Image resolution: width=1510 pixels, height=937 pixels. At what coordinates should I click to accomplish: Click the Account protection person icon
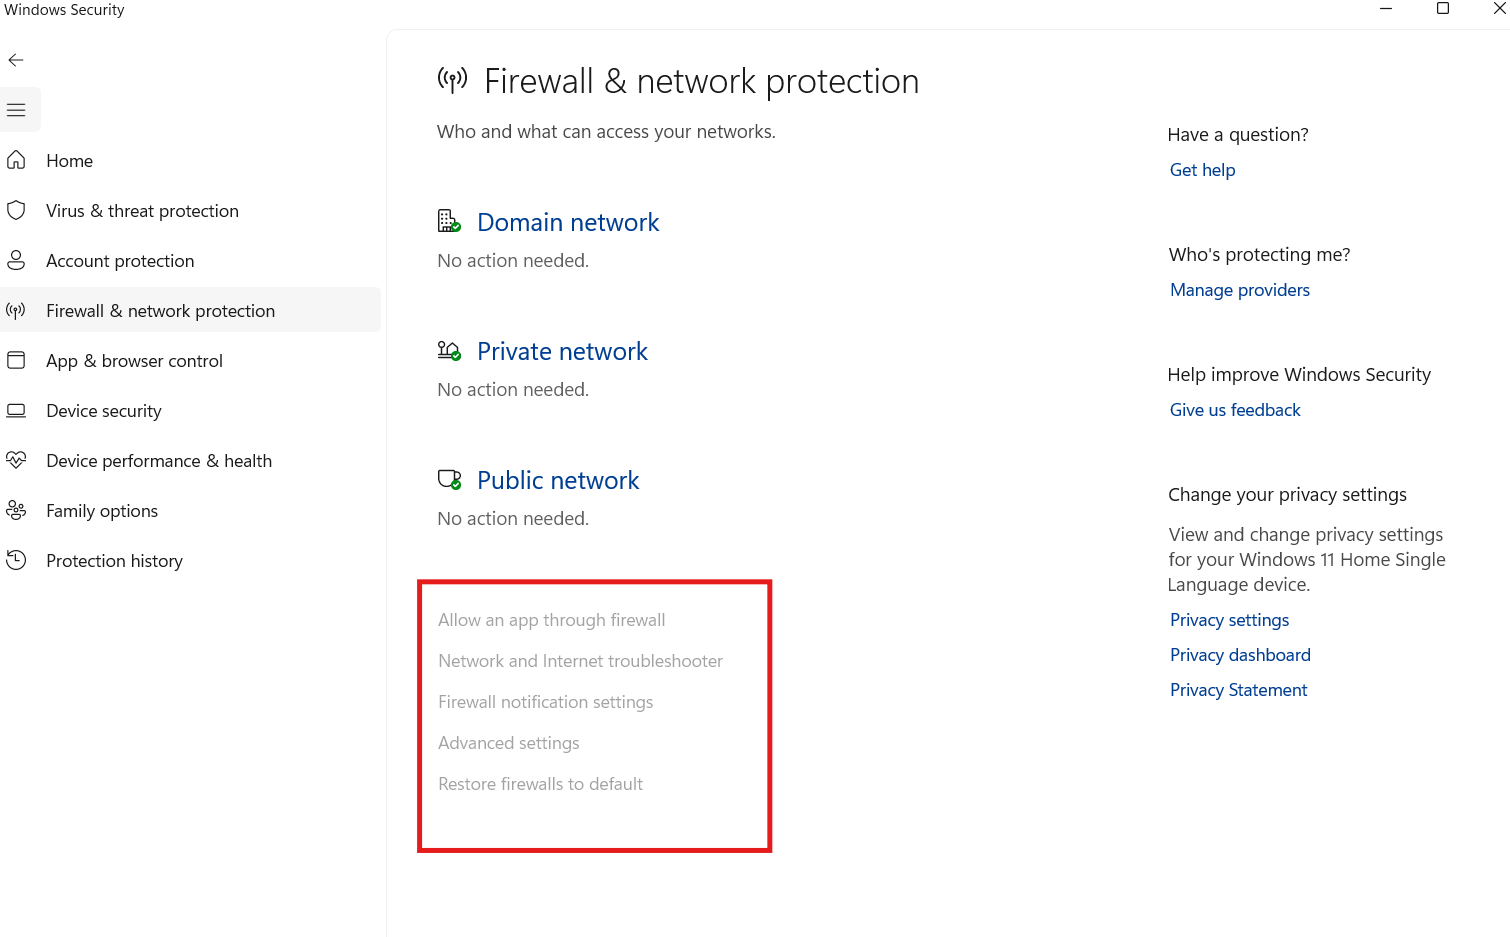coord(16,260)
